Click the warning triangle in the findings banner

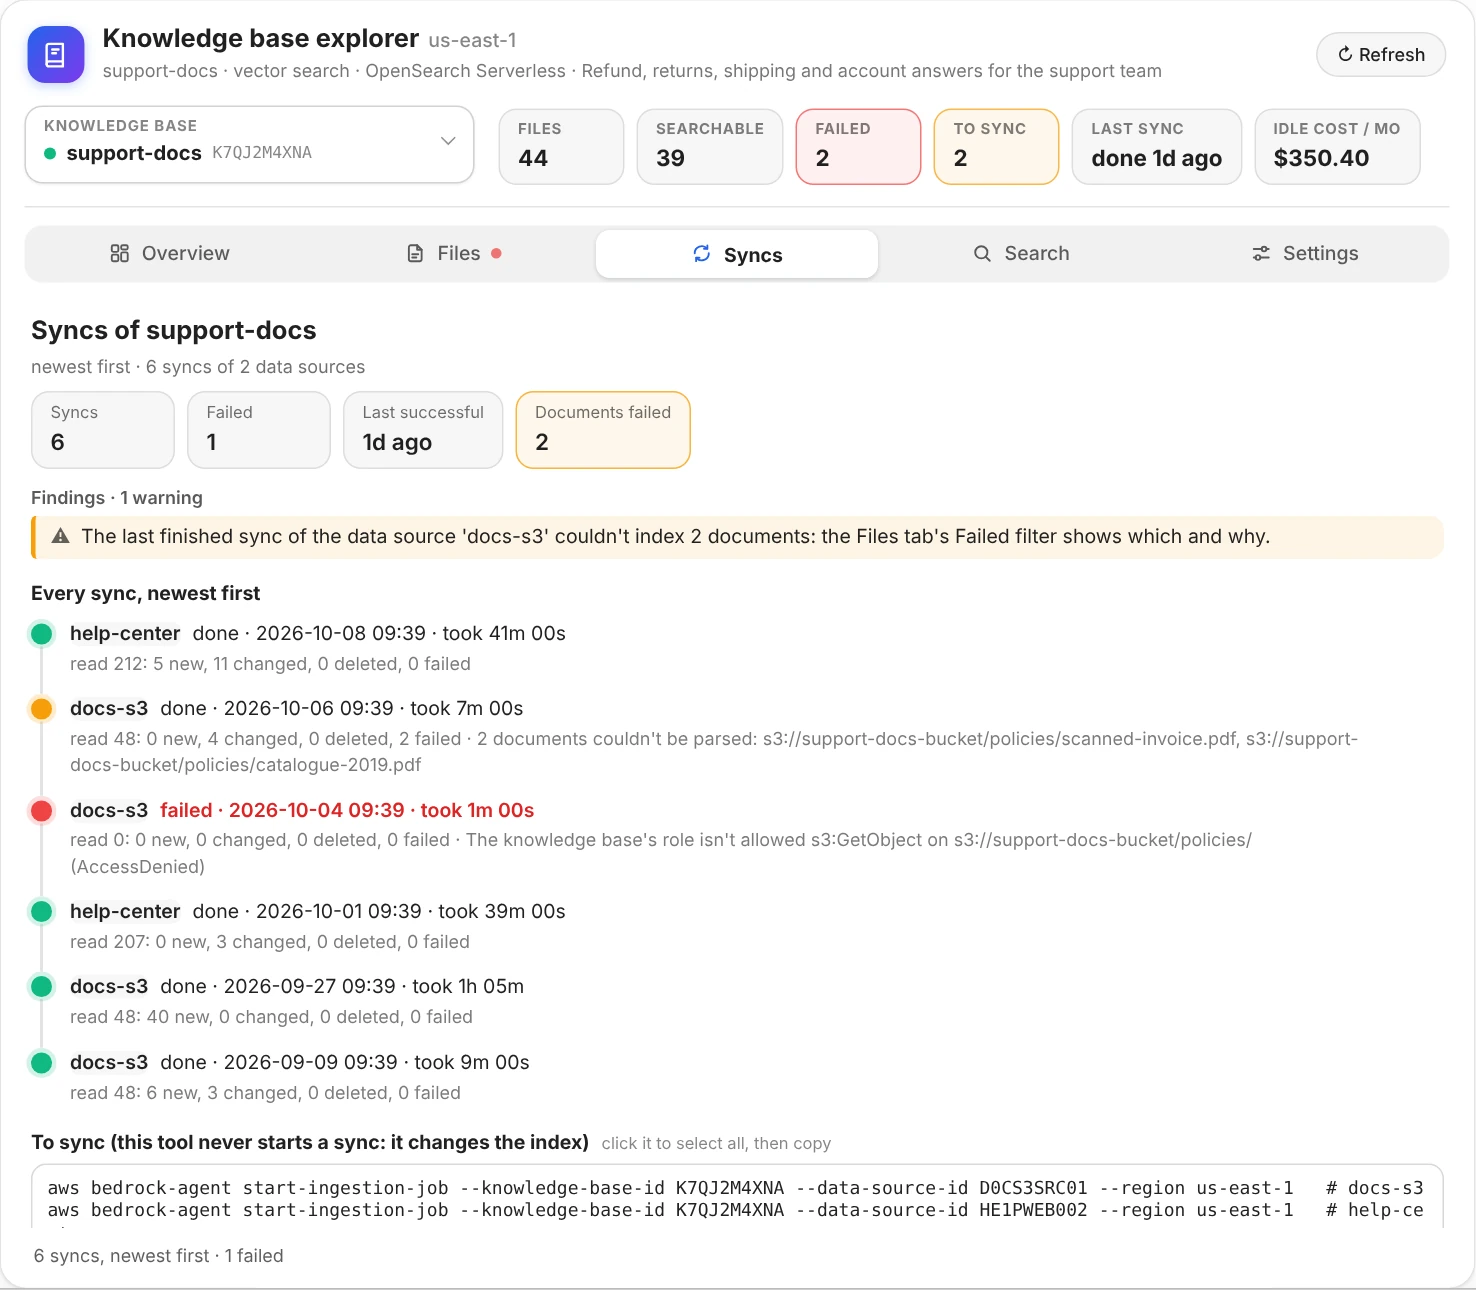click(60, 537)
